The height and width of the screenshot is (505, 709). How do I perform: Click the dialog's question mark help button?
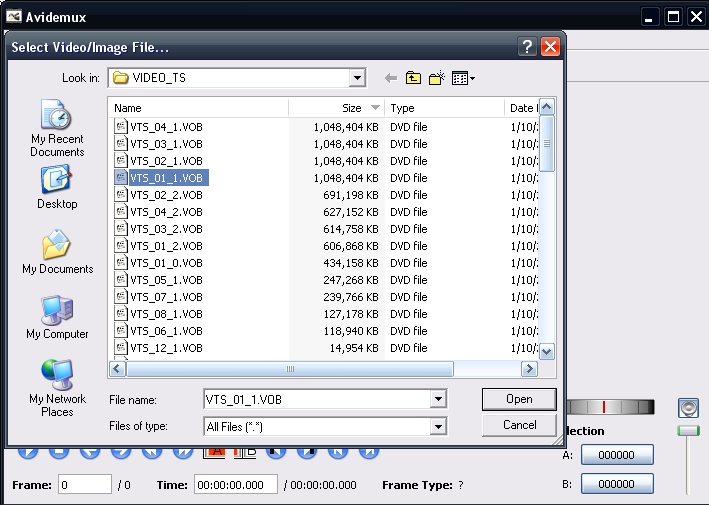click(x=527, y=47)
